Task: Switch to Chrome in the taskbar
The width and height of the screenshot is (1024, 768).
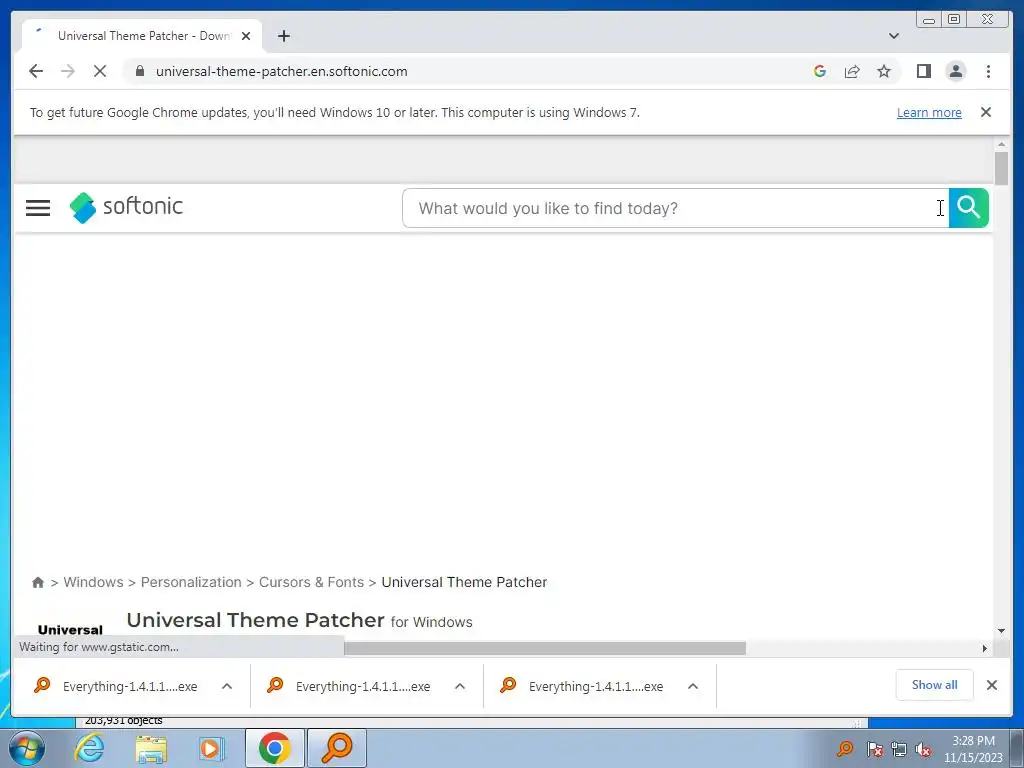Action: (x=274, y=748)
